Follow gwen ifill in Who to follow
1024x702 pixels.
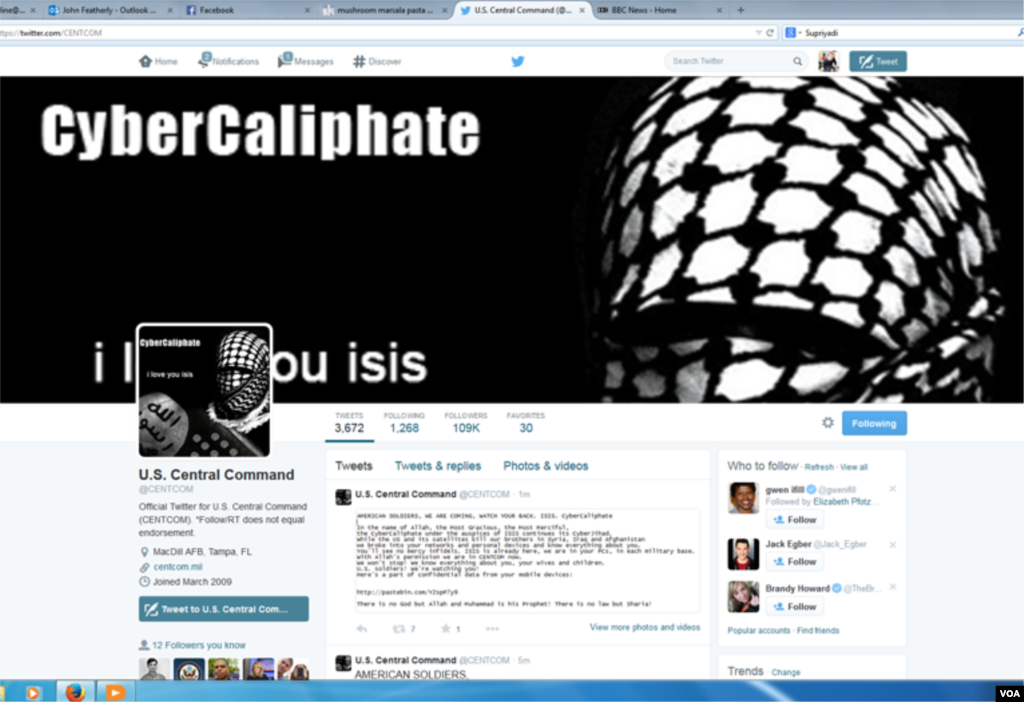click(x=795, y=519)
